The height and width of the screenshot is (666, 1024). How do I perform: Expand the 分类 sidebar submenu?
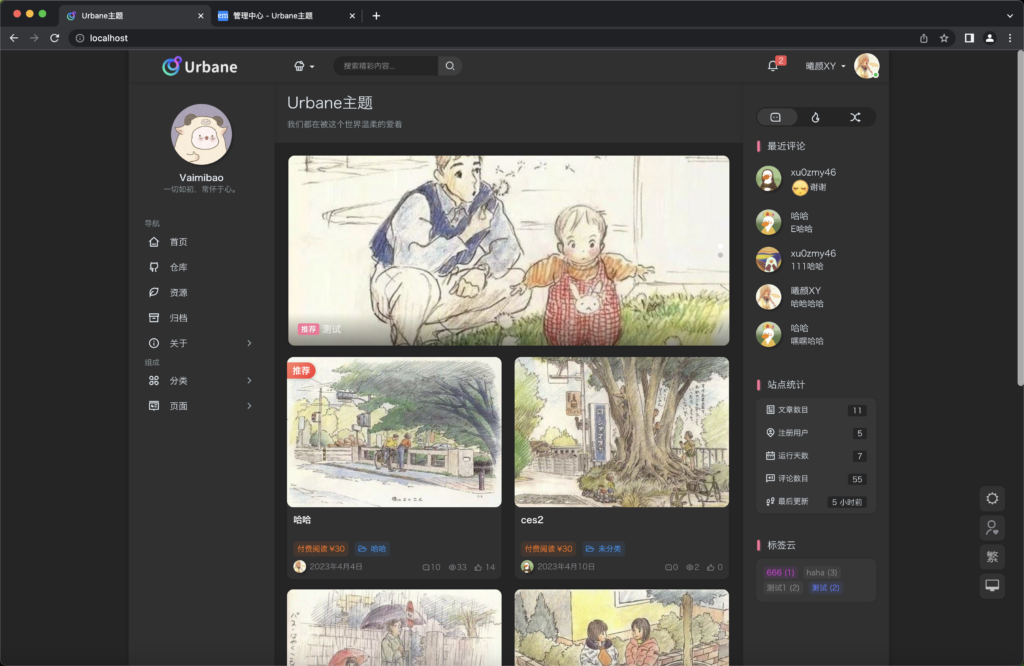point(249,381)
